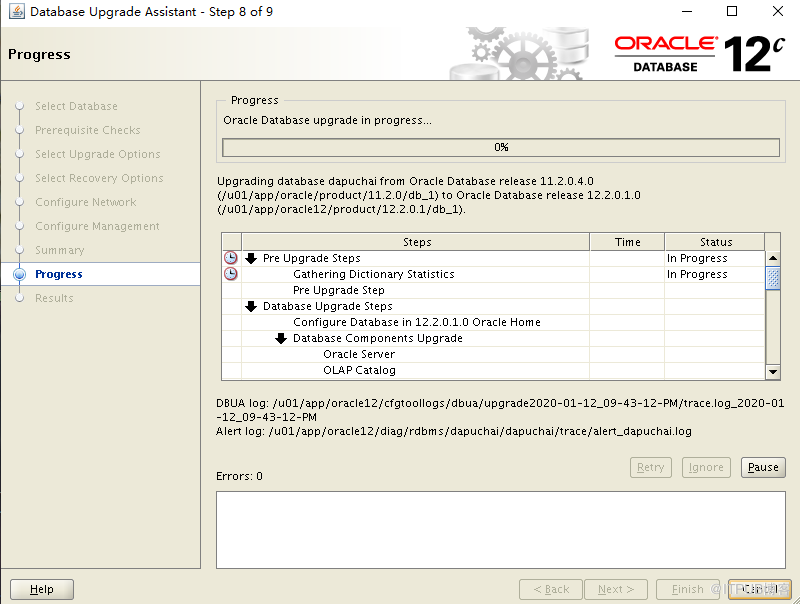Click the OLAP Catalog row
This screenshot has width=800, height=604.
click(493, 370)
